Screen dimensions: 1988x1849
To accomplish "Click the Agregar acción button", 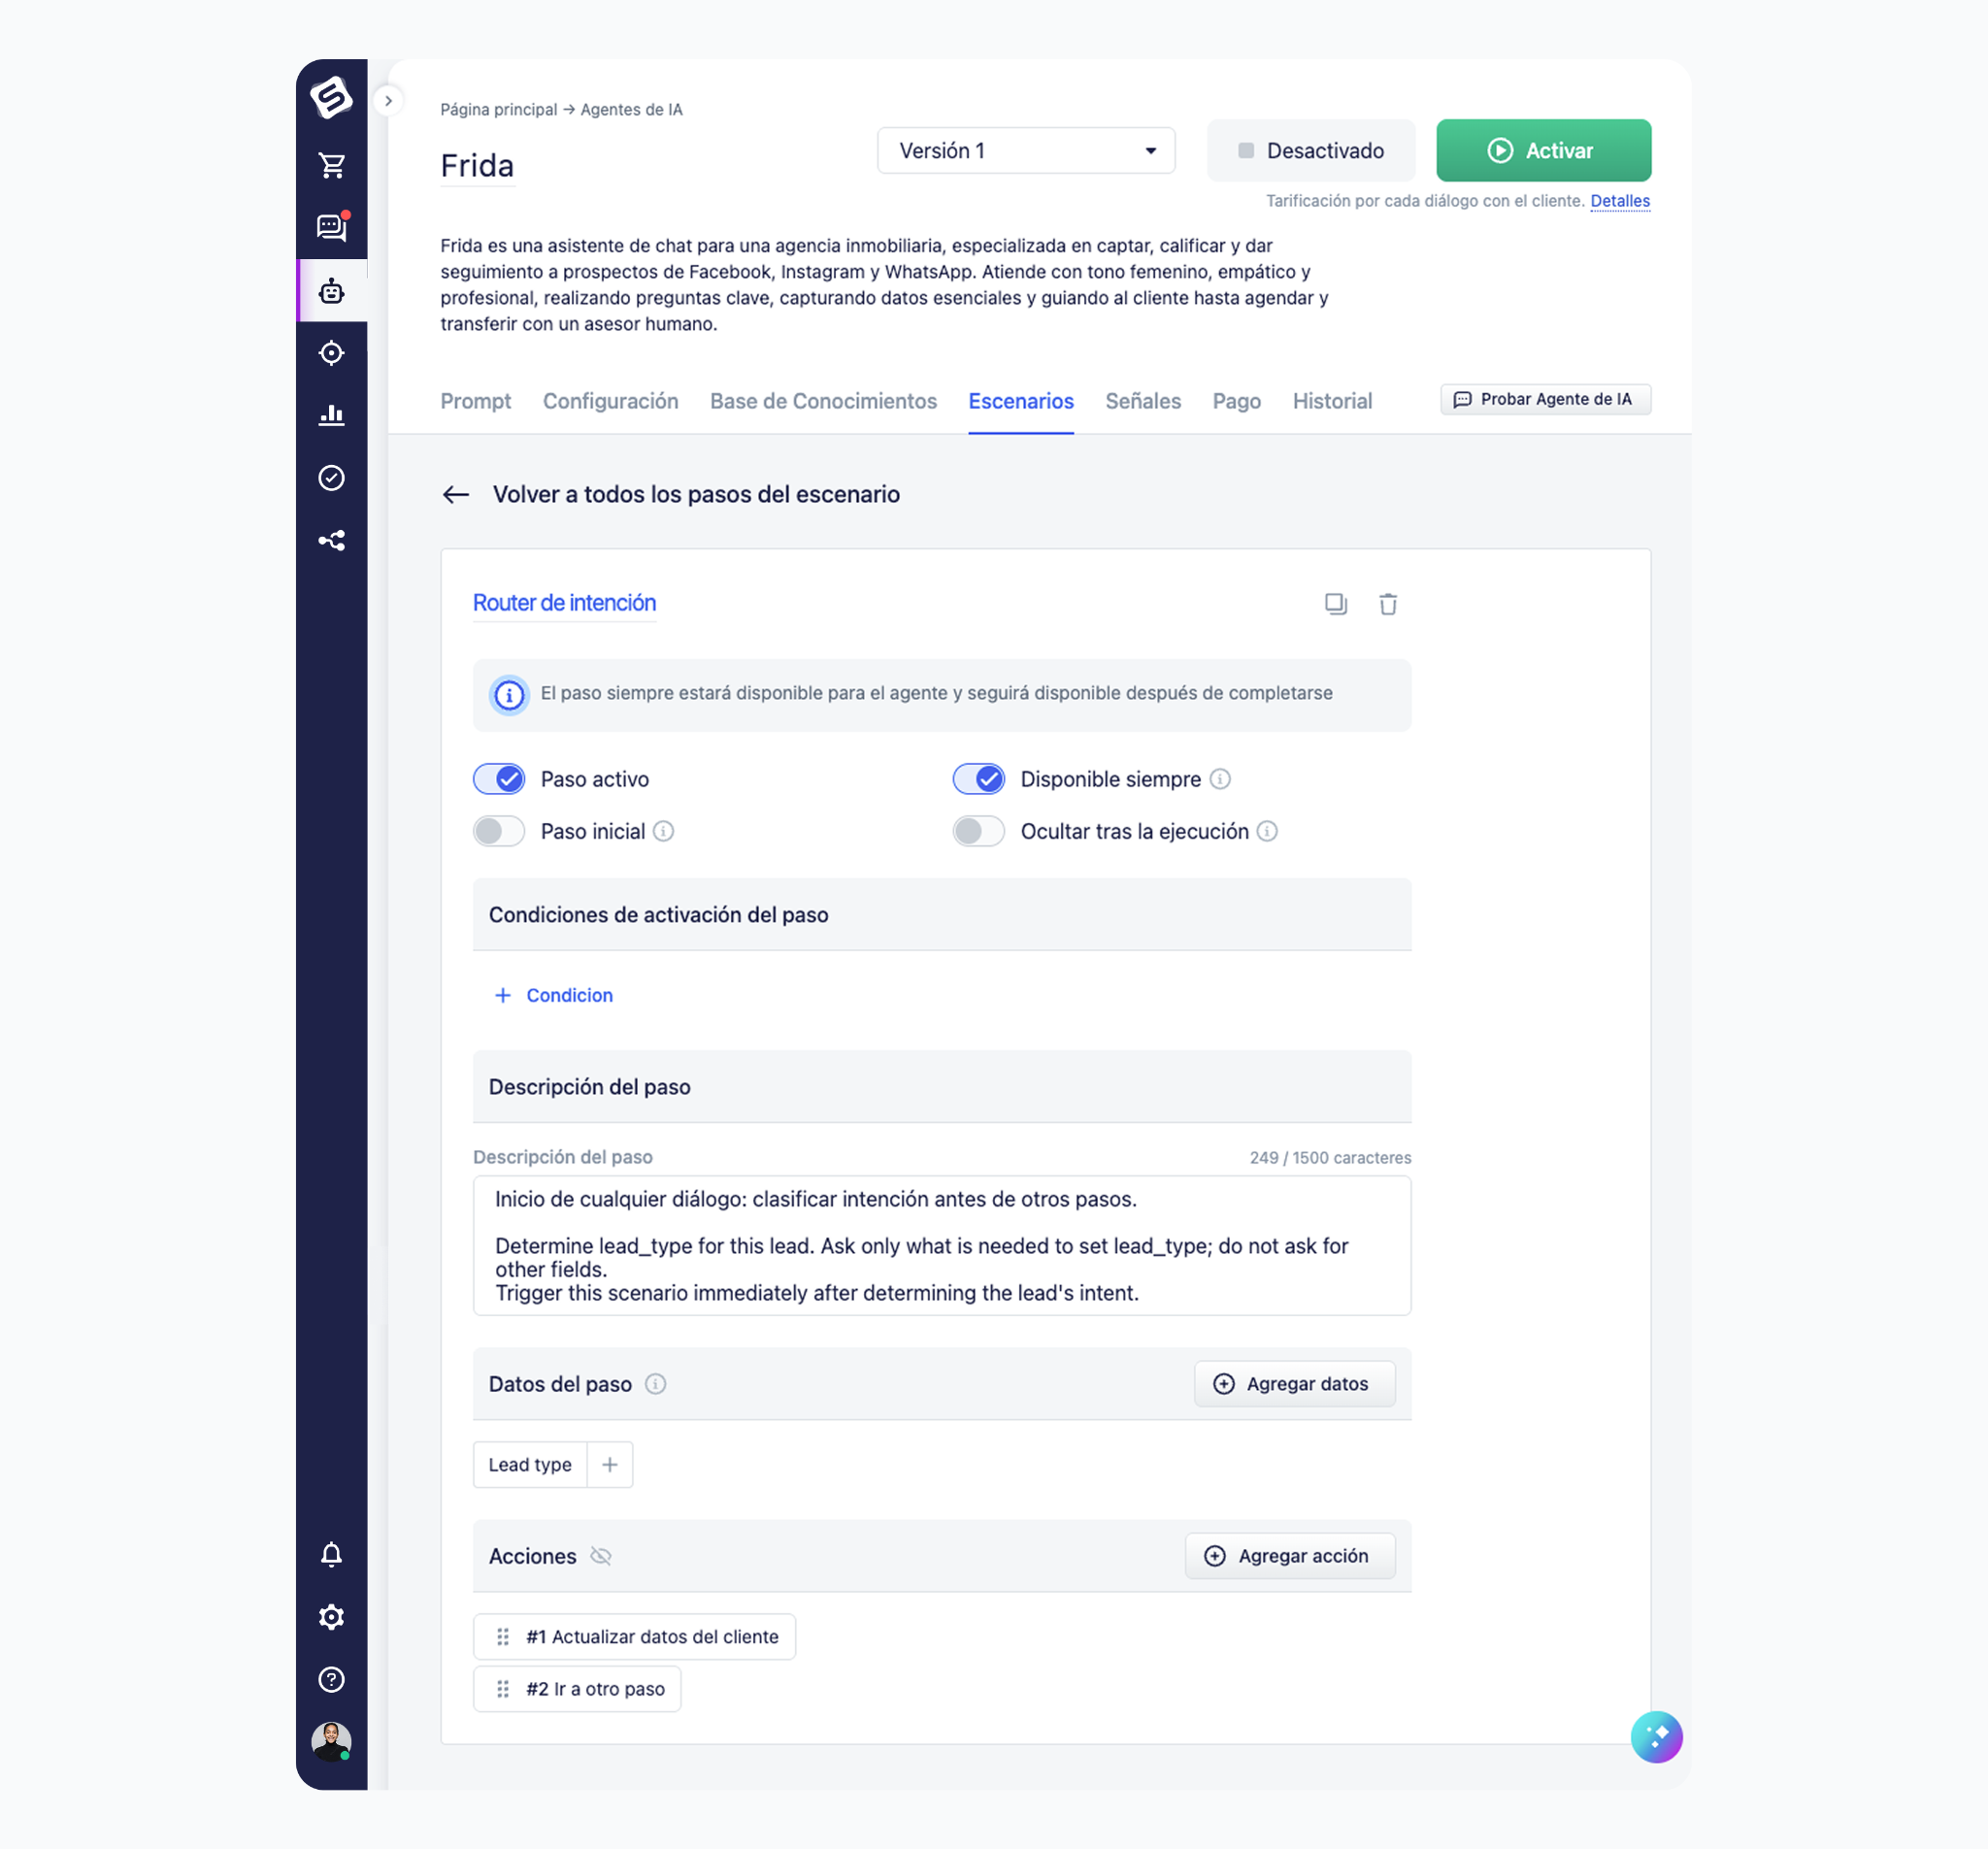I will 1290,1556.
